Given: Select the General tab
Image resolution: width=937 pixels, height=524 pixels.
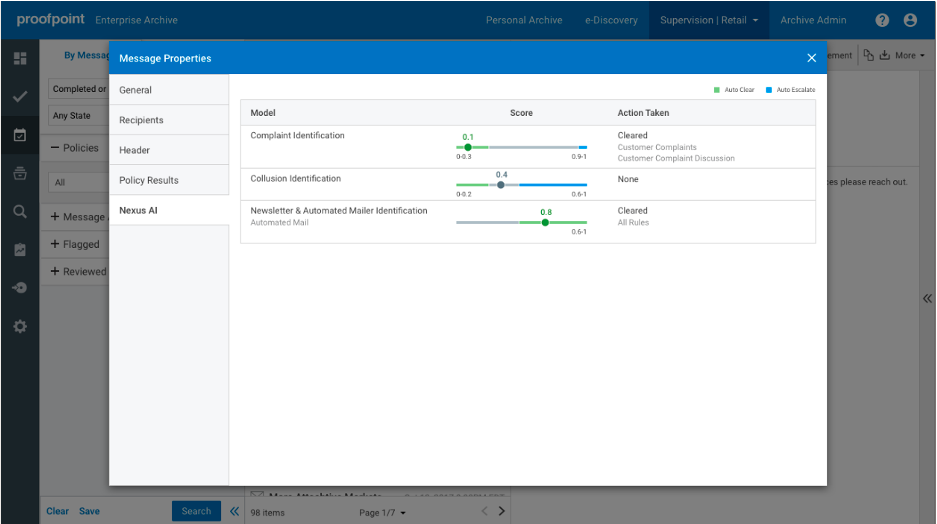Looking at the screenshot, I should [x=169, y=90].
